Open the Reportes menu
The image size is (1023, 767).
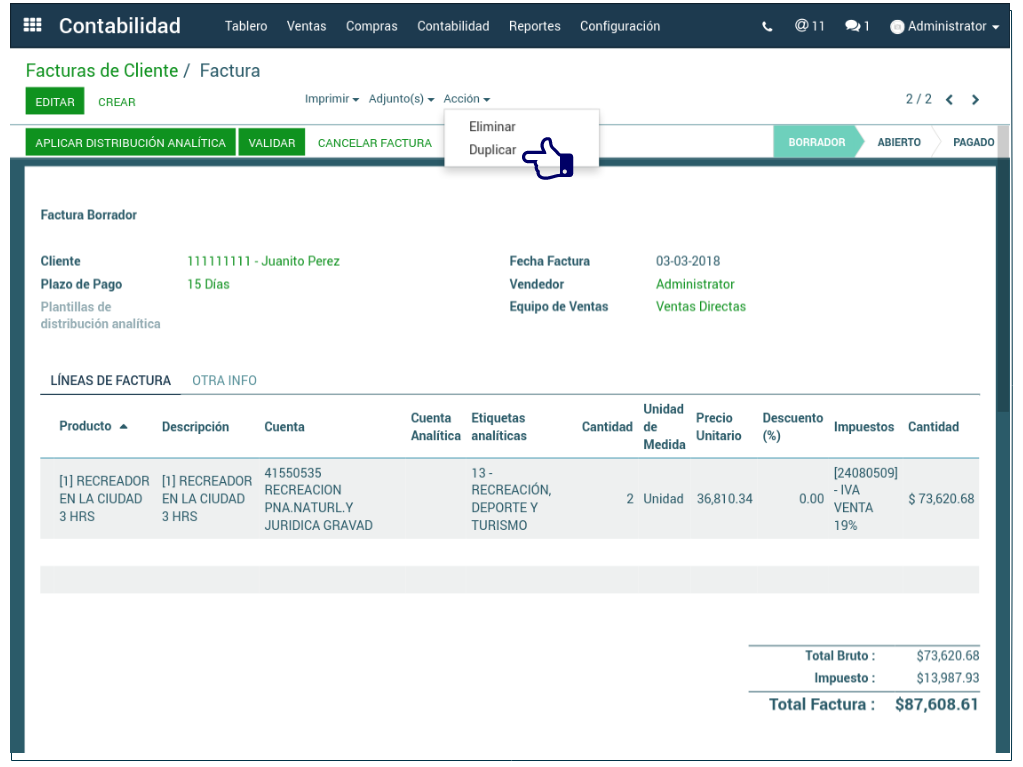point(534,26)
